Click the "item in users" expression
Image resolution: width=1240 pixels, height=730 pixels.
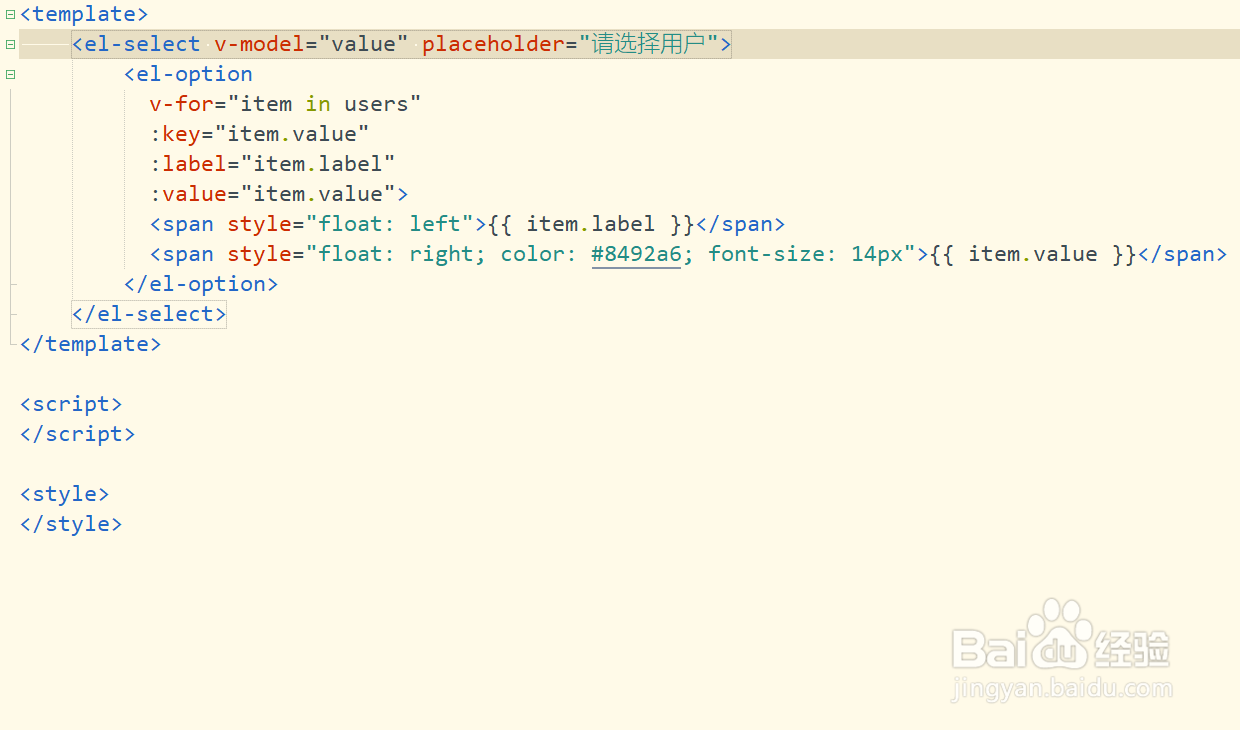click(325, 104)
